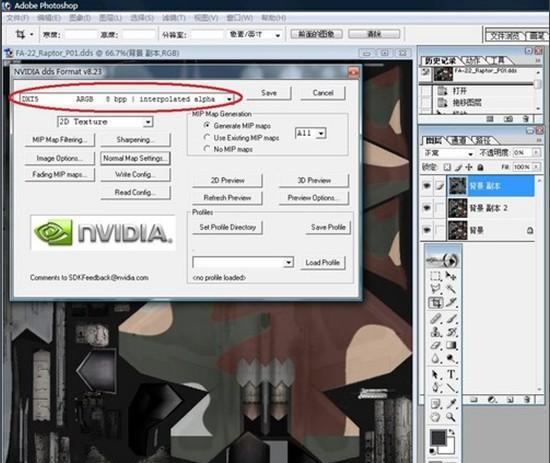Screen dimensions: 550x463
Task: Select the Move tool in toolbox
Action: [x=451, y=276]
